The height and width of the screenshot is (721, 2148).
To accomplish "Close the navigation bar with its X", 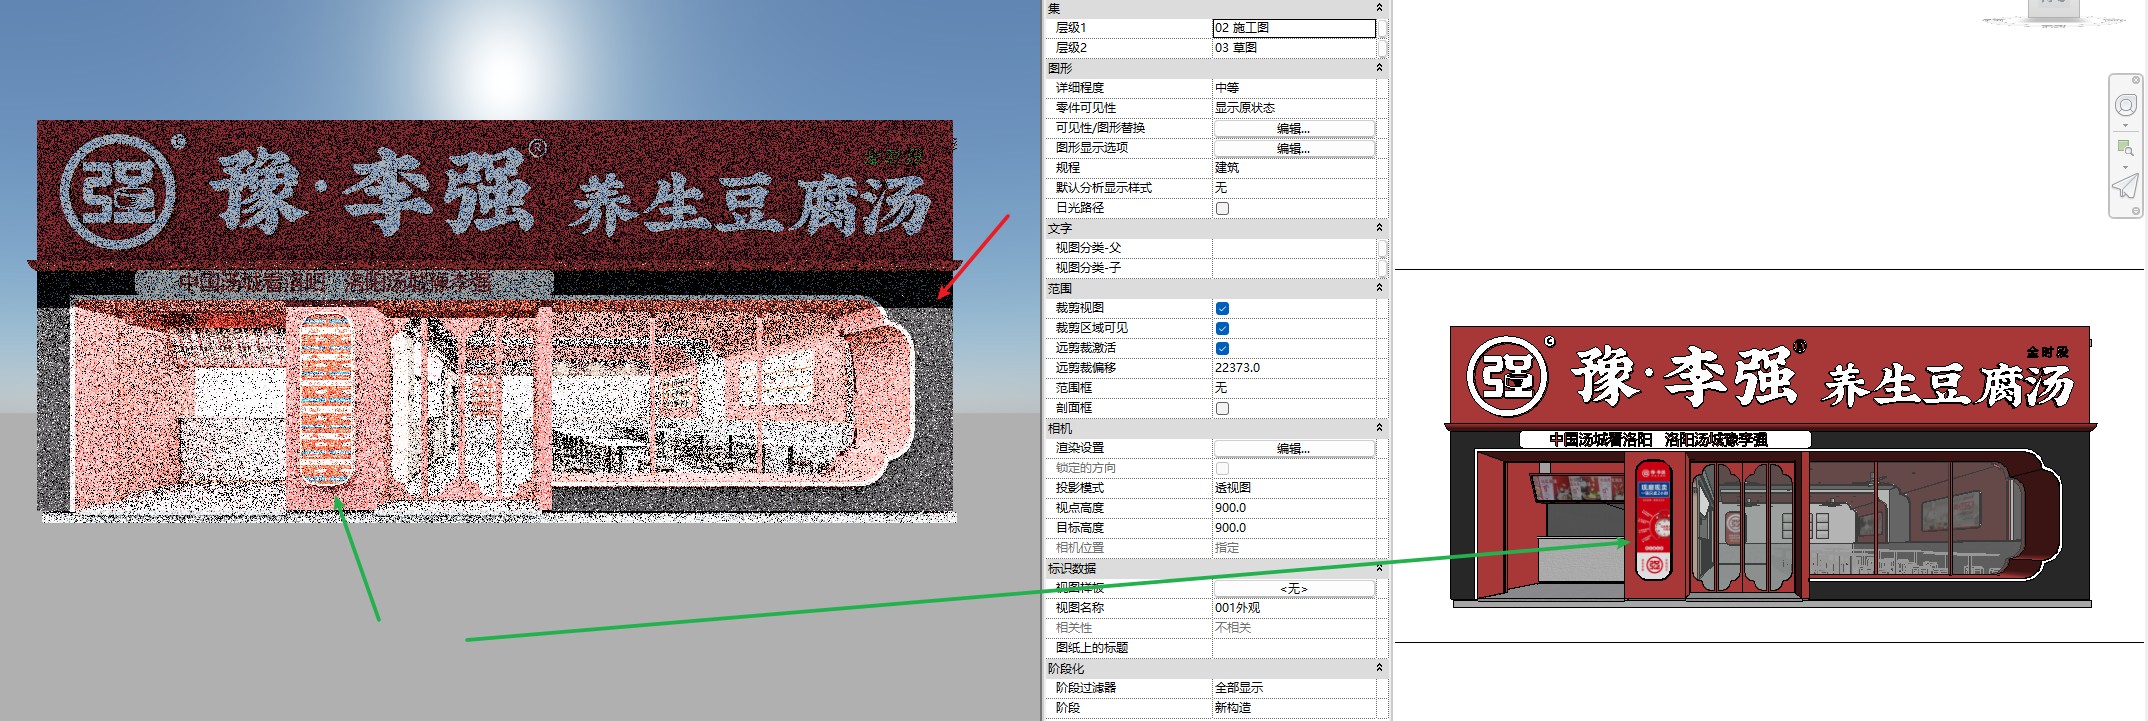I will [x=2136, y=82].
